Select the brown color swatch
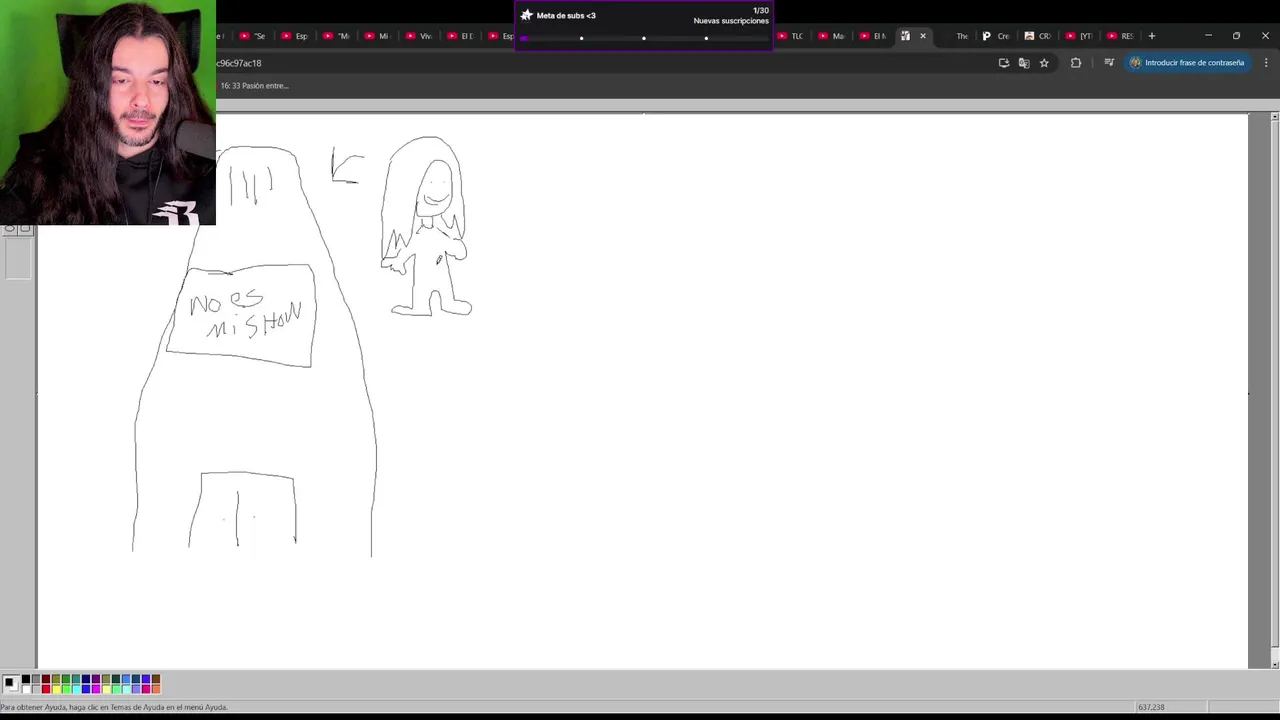This screenshot has height=720, width=1280. [156, 679]
